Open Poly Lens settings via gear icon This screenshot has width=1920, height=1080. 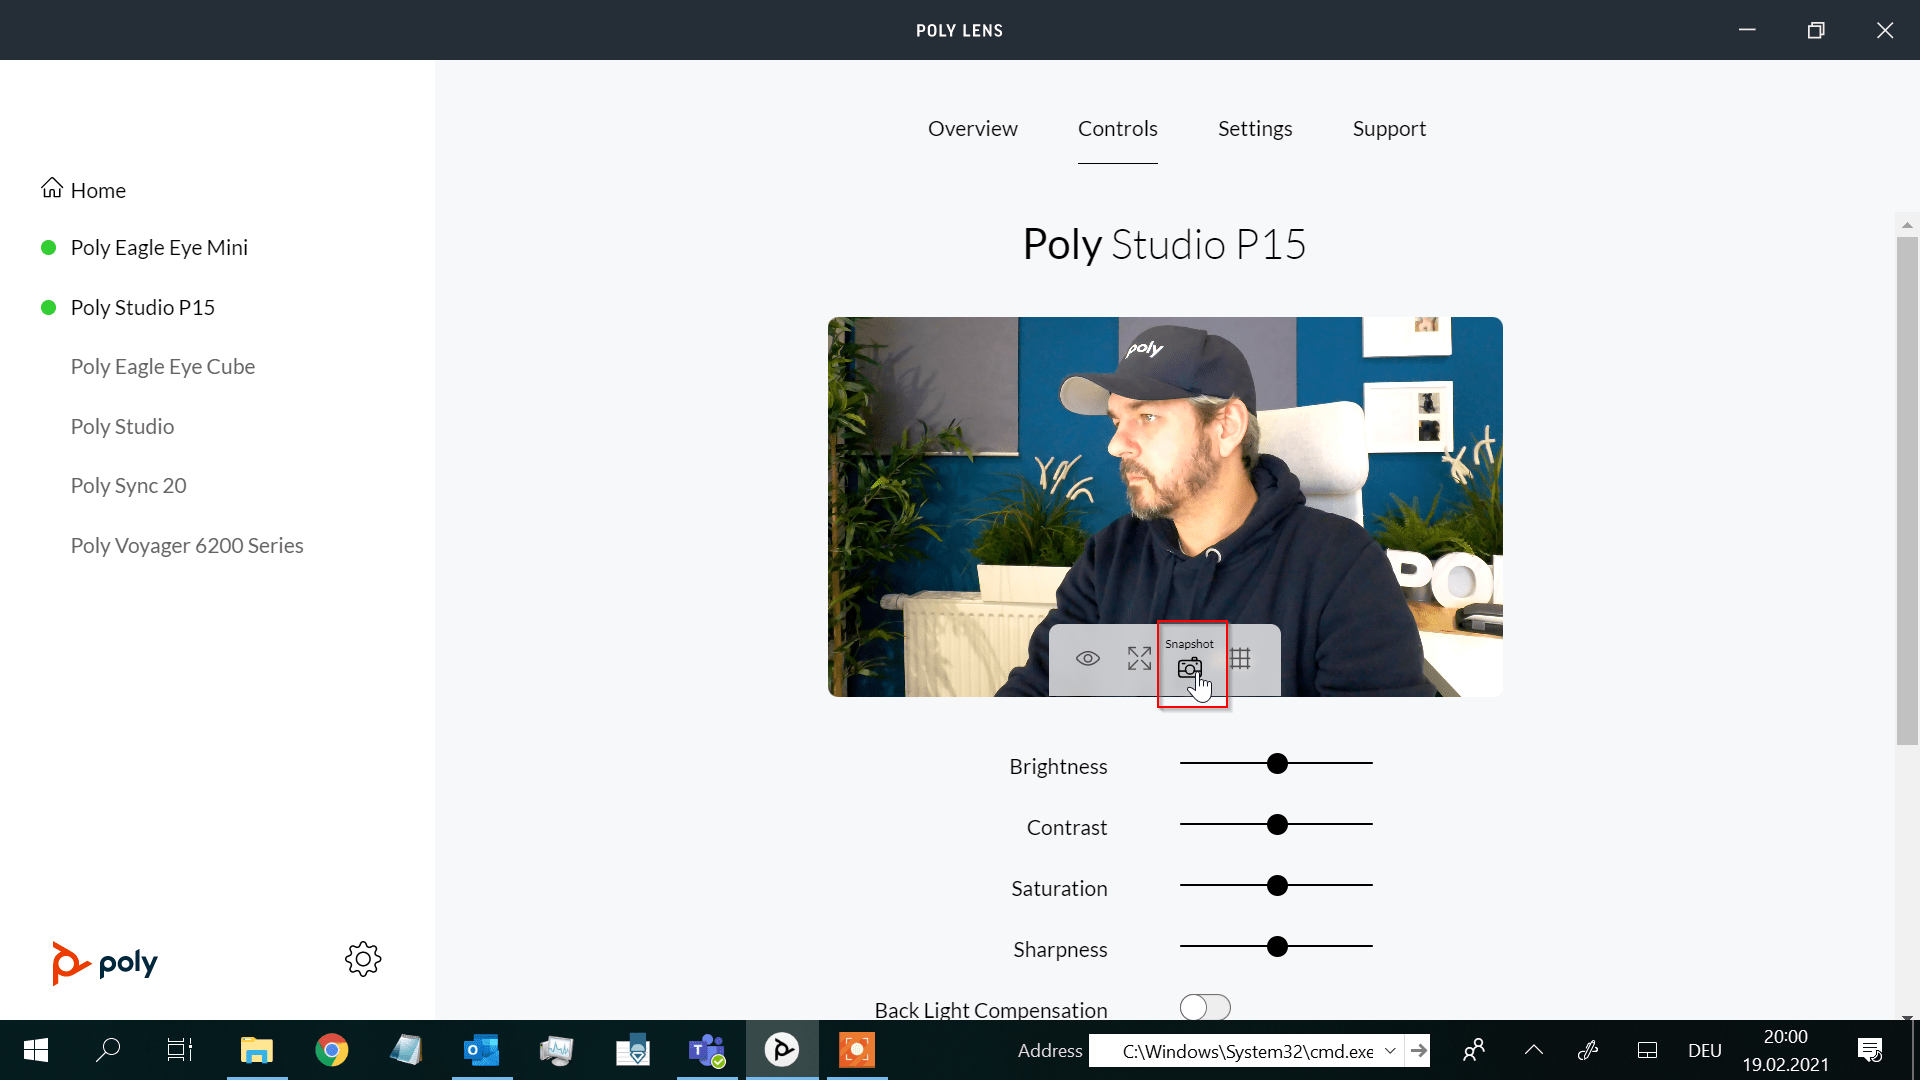point(362,958)
